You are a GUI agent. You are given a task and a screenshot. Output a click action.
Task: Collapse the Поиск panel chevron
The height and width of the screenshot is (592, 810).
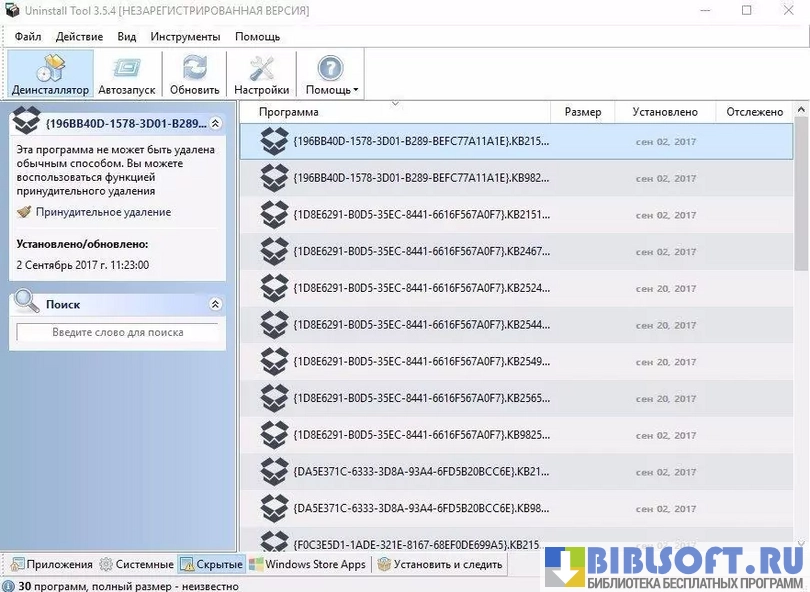(216, 304)
